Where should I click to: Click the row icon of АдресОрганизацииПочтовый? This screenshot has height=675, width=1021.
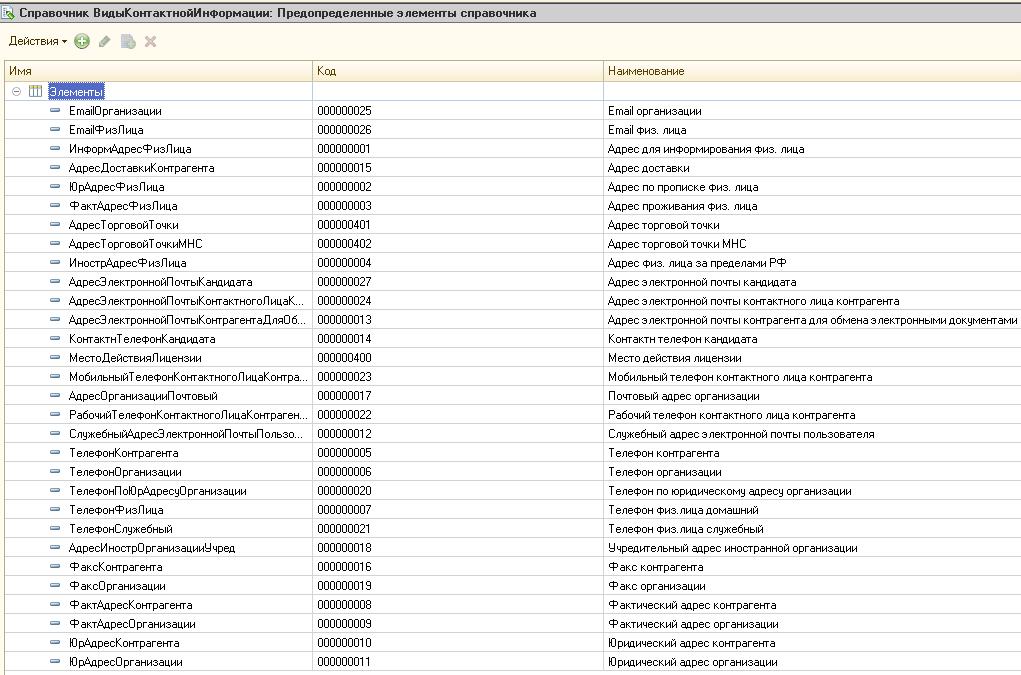pyautogui.click(x=55, y=395)
